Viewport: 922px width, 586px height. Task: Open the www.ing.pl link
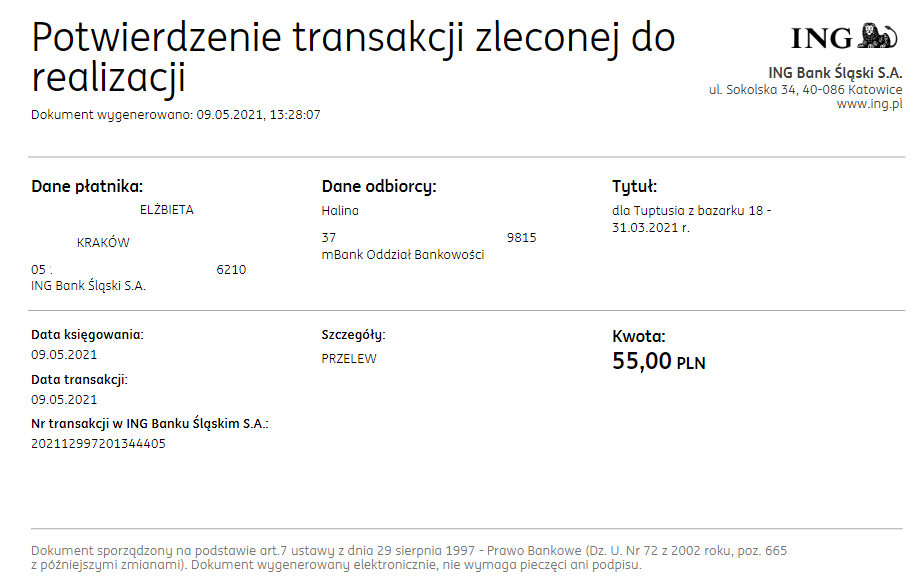[x=869, y=104]
